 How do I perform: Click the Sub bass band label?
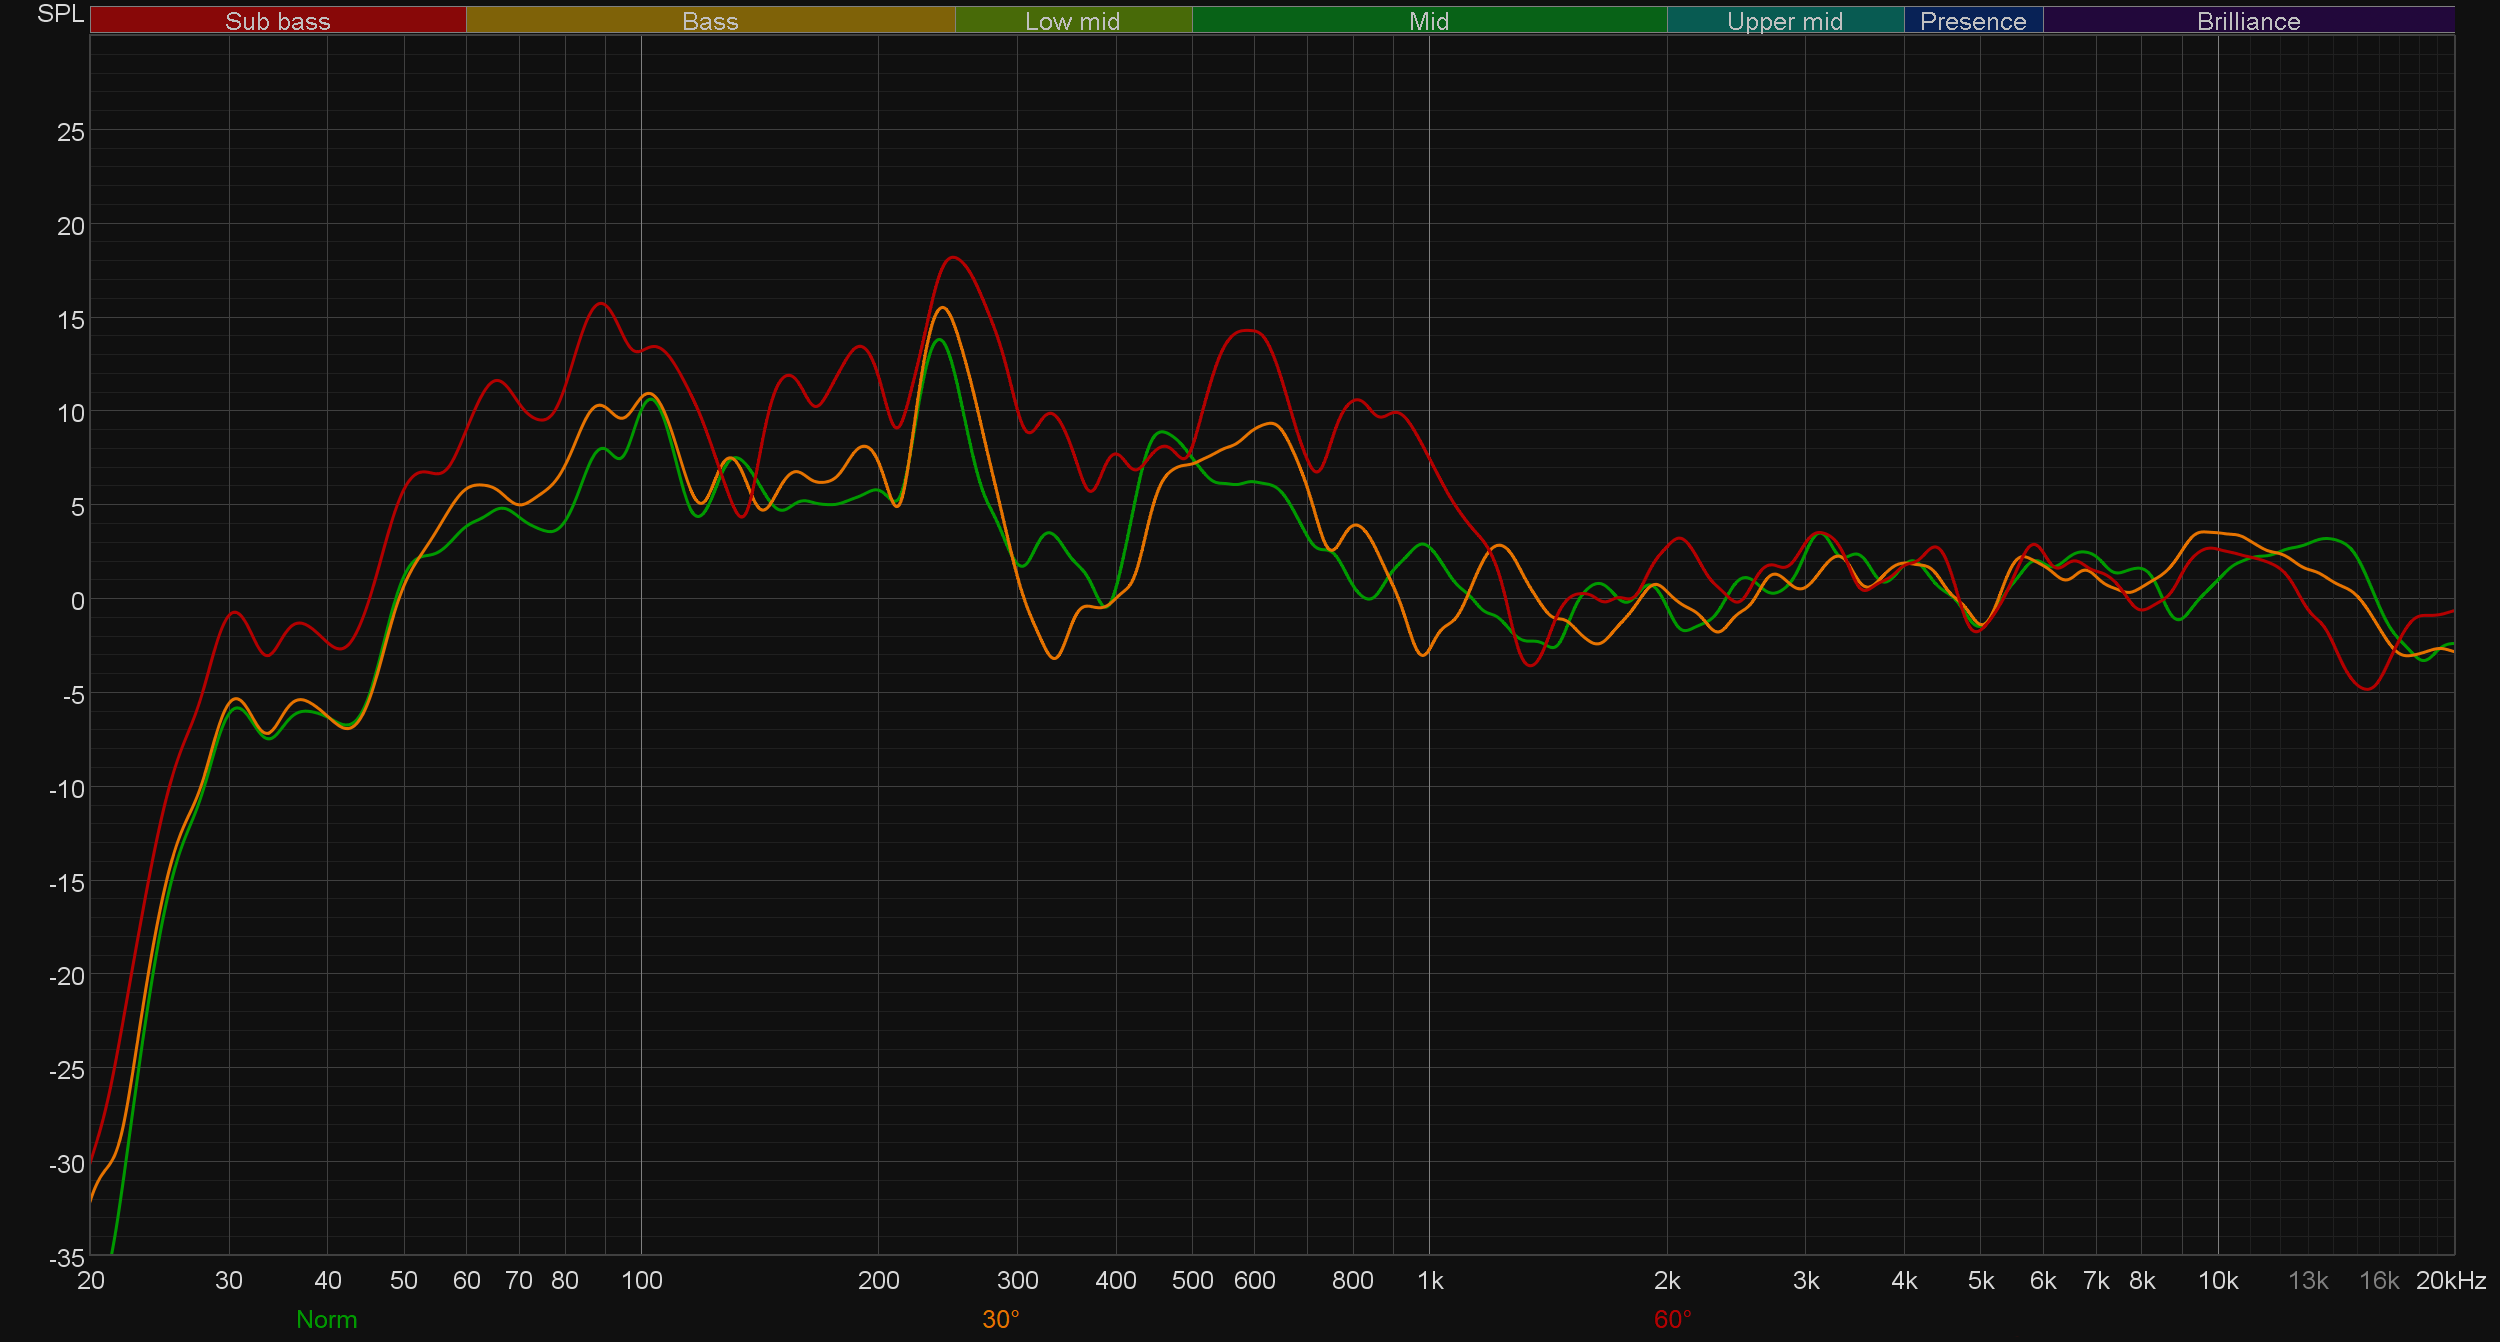pos(277,21)
